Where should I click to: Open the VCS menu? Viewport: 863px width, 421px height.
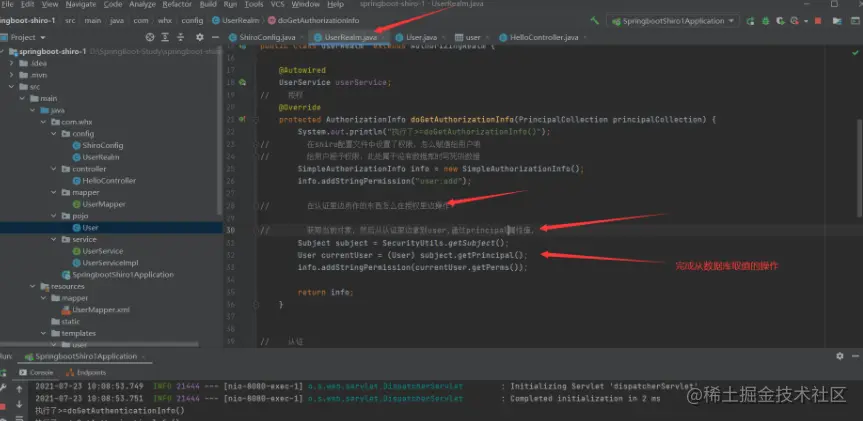point(277,4)
